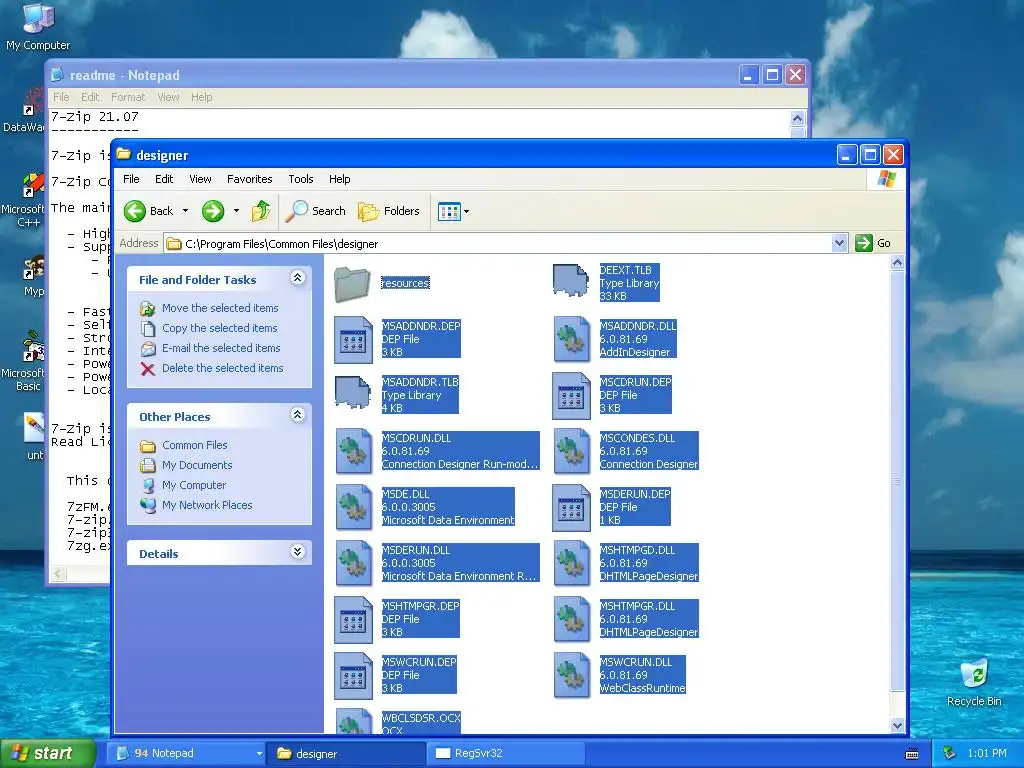
Task: Click the Start button
Action: pyautogui.click(x=46, y=754)
